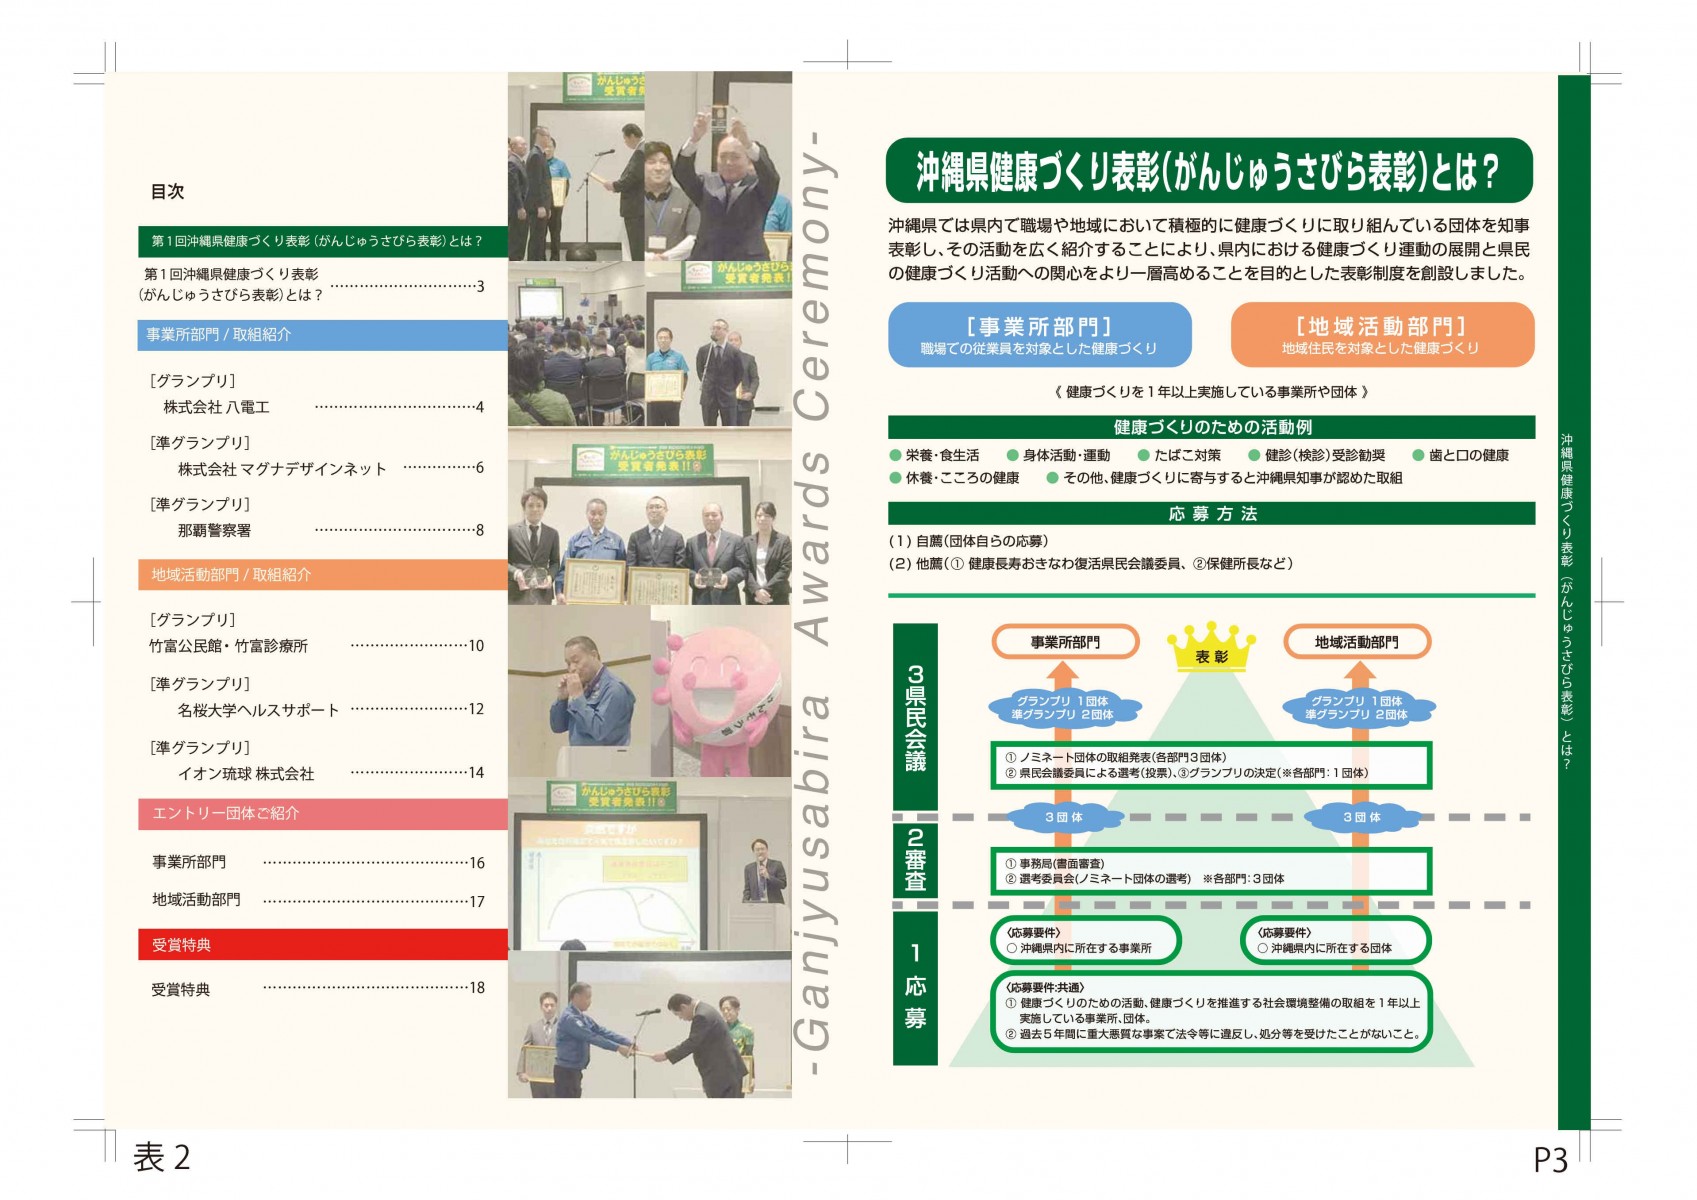Select 株式会社 マグナデザインネット entry

click(x=330, y=468)
